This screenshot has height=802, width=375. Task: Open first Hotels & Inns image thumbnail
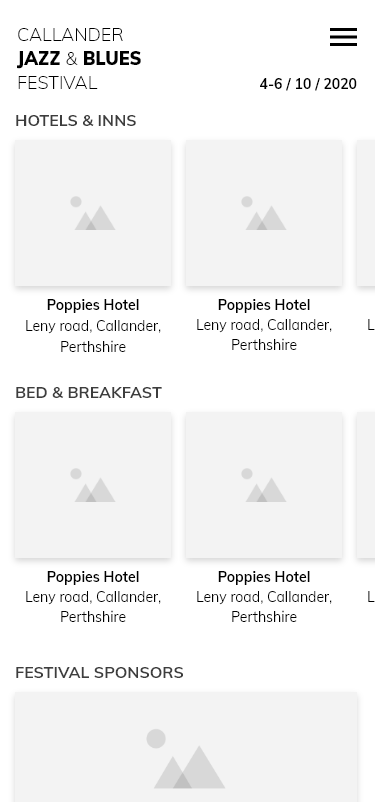point(93,213)
